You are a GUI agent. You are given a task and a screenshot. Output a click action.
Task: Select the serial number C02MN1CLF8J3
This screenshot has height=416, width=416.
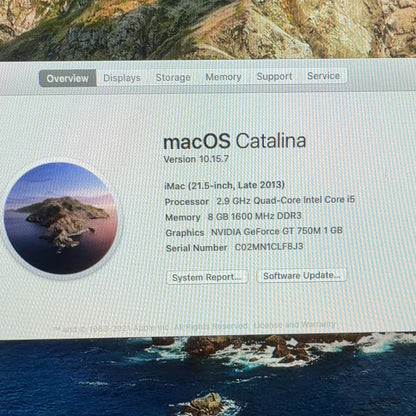(x=269, y=247)
